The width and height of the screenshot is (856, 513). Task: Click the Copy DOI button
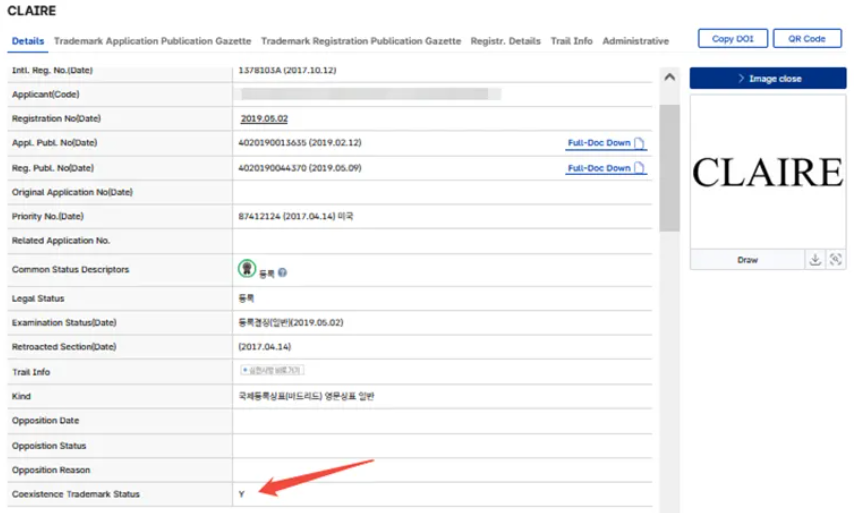pos(733,39)
